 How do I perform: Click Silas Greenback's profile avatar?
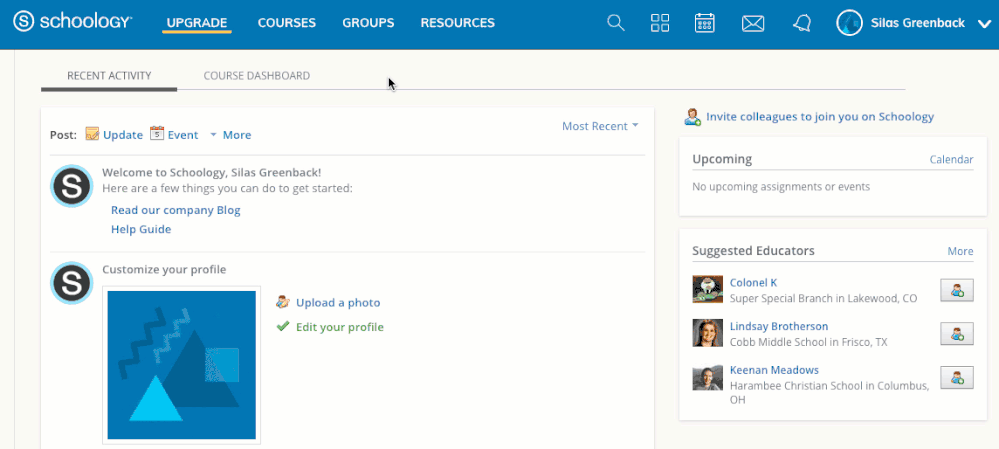click(849, 23)
